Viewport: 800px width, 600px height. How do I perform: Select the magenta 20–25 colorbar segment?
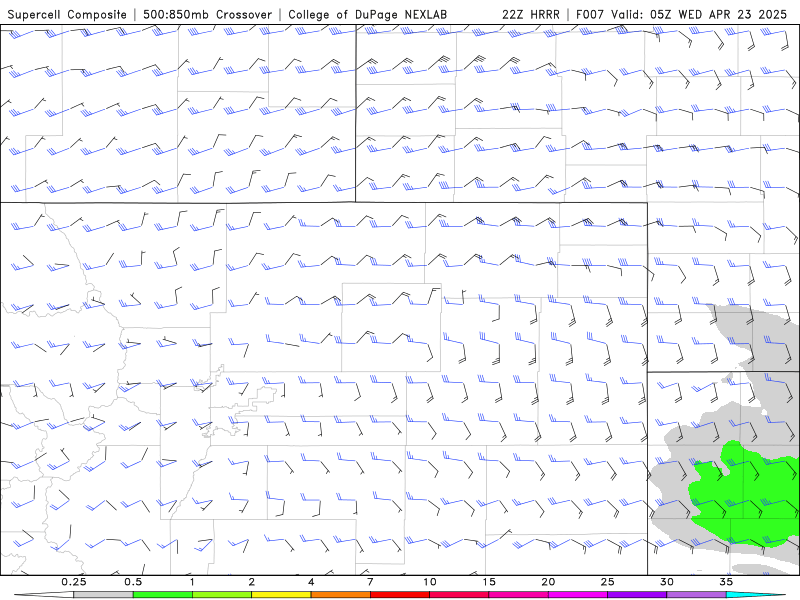(x=578, y=595)
